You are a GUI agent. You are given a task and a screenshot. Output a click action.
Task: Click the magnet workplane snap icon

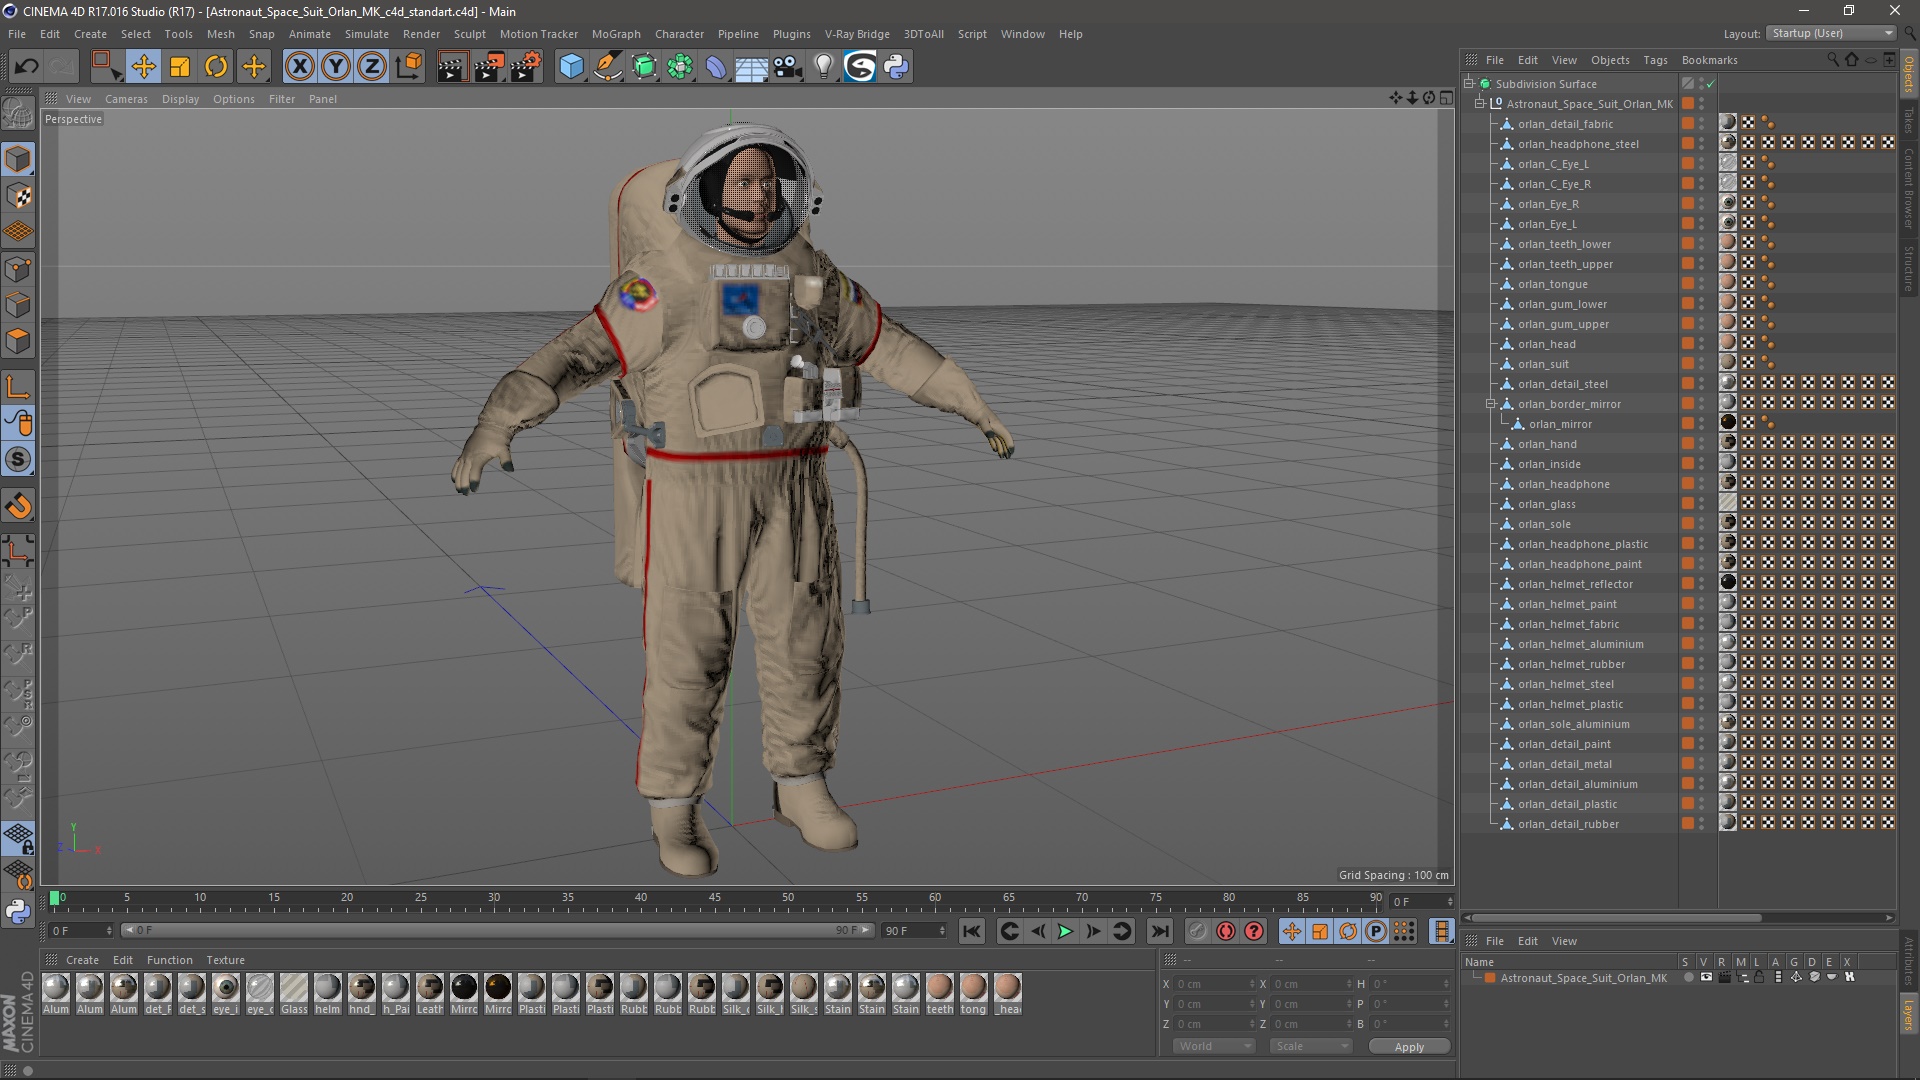(x=18, y=506)
